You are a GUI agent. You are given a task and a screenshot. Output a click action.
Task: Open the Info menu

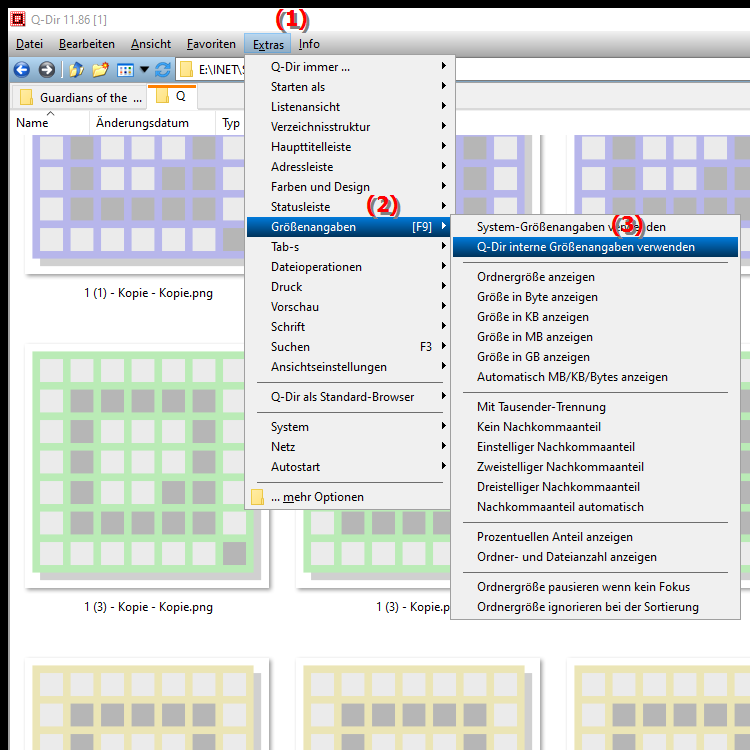[309, 44]
